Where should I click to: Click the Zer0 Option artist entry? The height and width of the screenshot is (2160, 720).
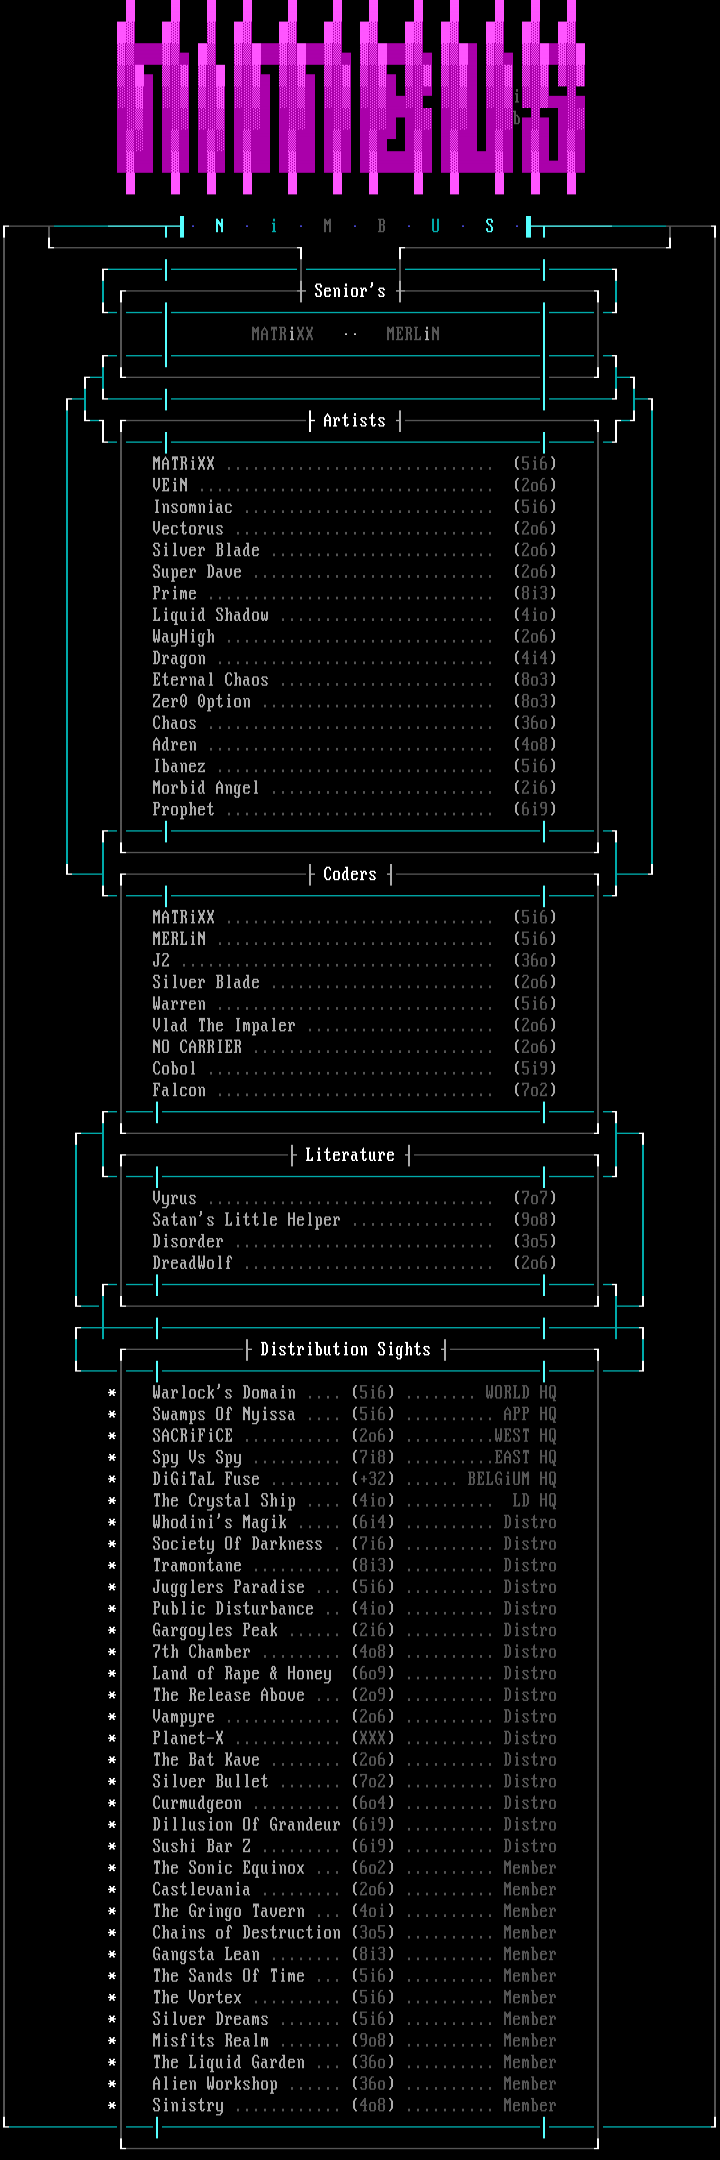(201, 702)
